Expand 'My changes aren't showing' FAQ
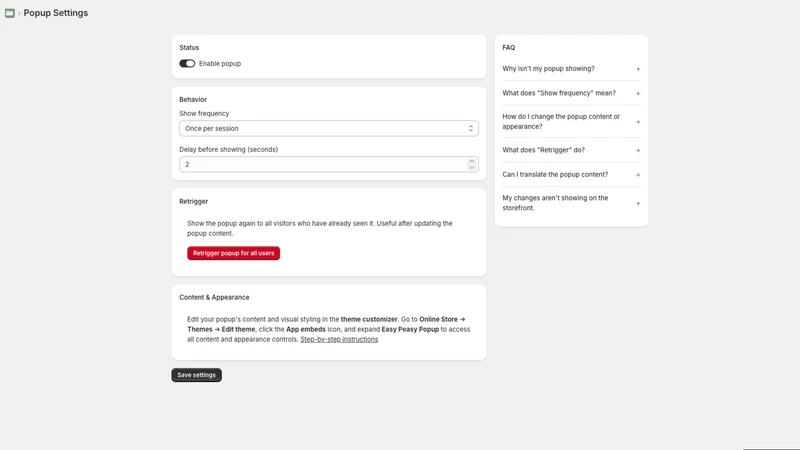 (x=571, y=203)
